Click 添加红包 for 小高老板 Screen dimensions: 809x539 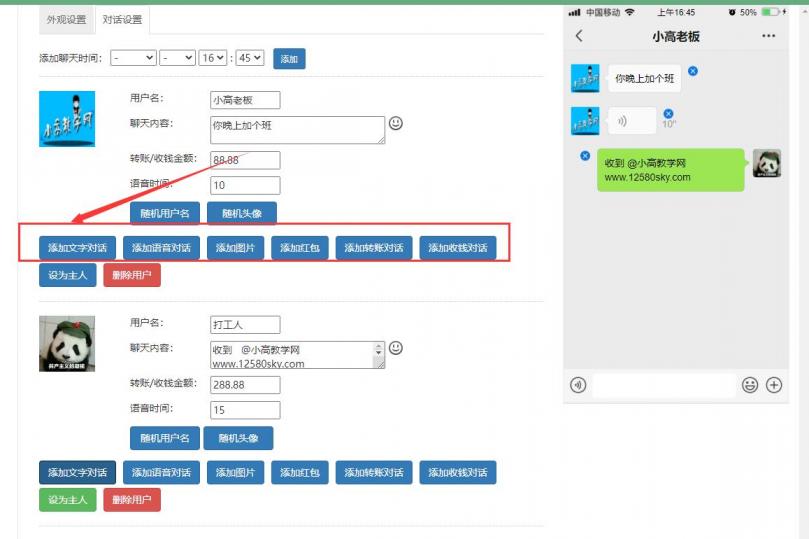[x=300, y=248]
